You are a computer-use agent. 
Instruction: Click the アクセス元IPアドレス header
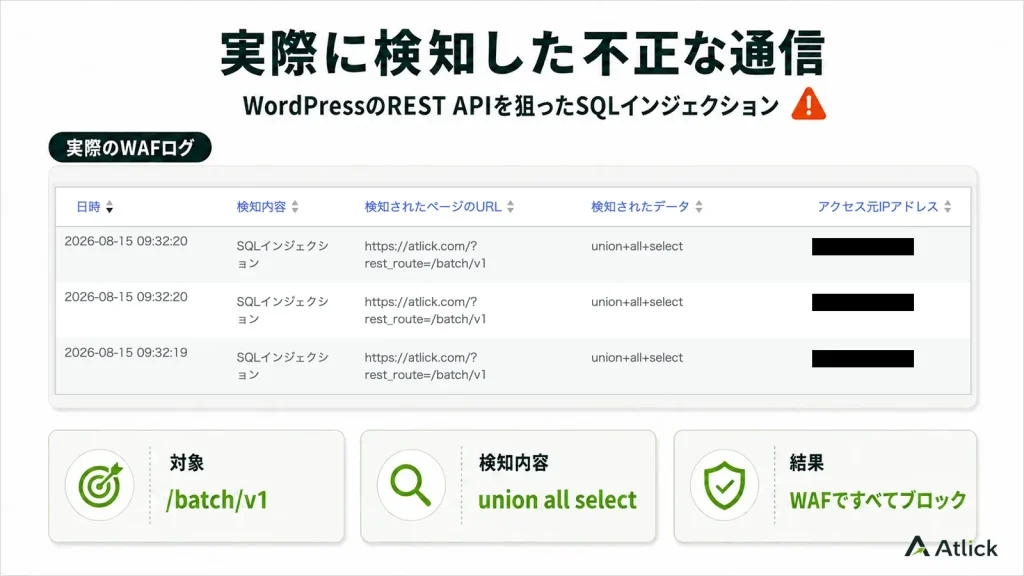(x=878, y=207)
